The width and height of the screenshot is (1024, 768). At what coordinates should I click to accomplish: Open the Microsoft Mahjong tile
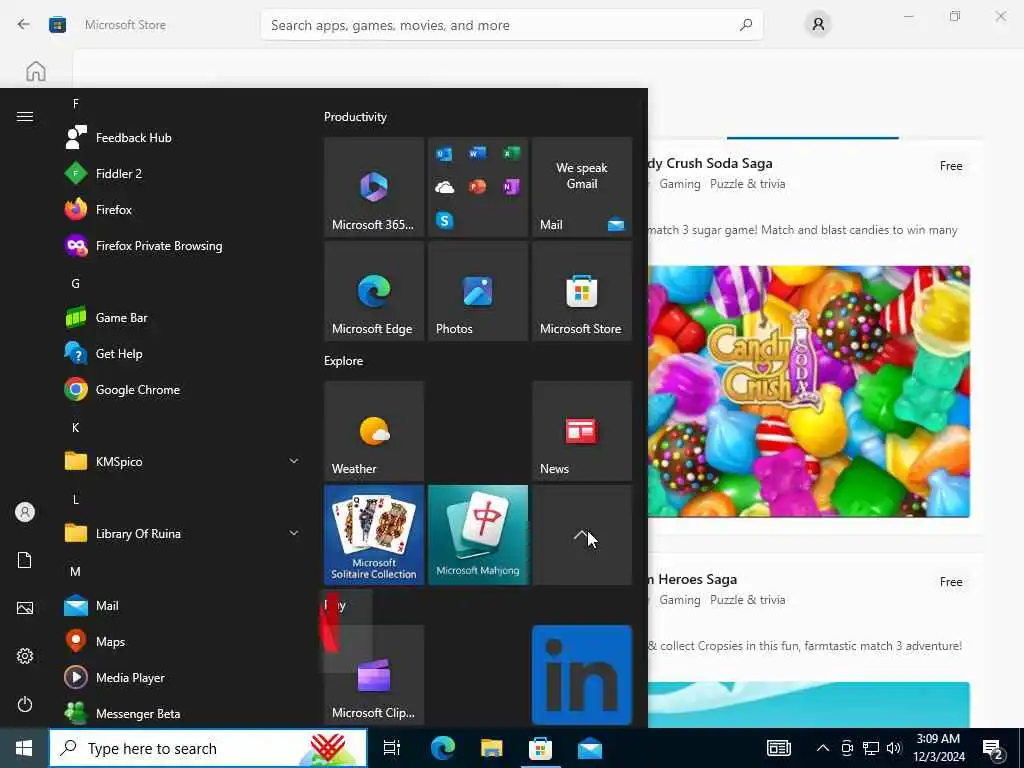(x=478, y=535)
